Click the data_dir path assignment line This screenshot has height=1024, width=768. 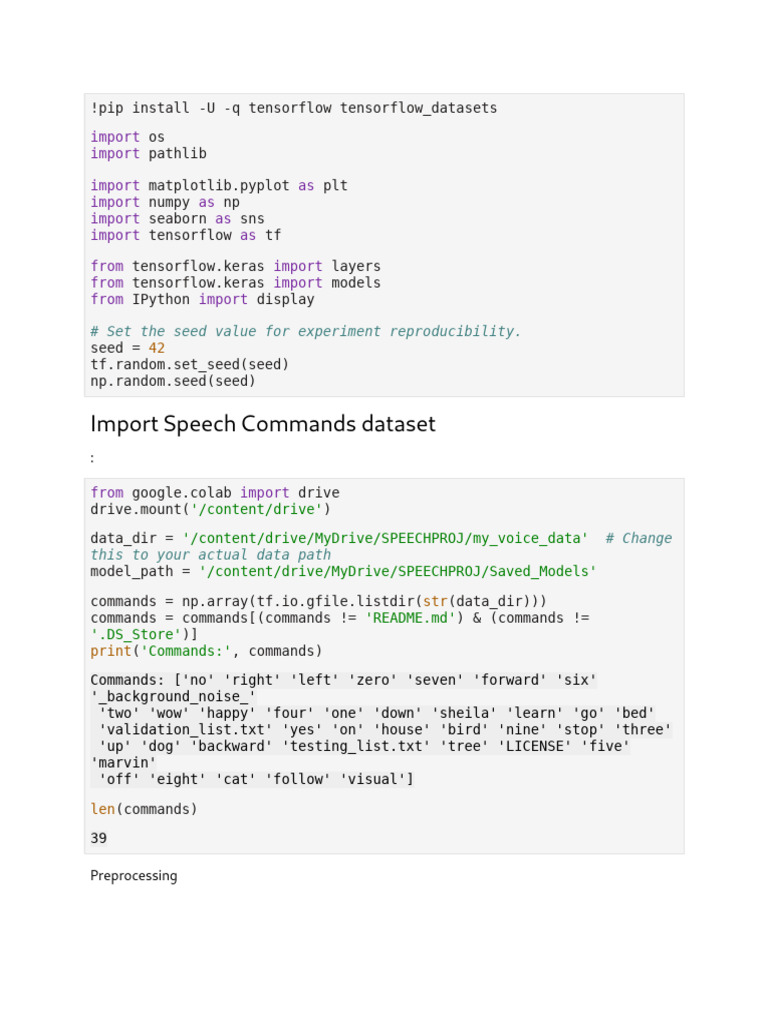(338, 538)
